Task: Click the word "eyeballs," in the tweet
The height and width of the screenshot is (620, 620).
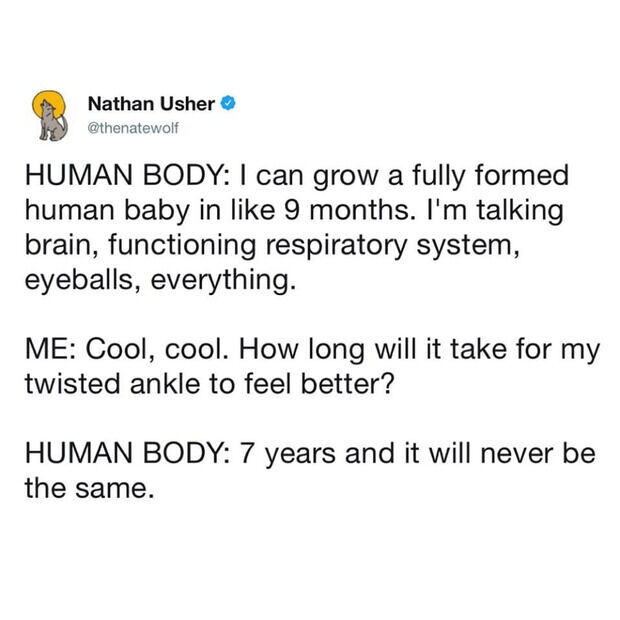Action: pyautogui.click(x=84, y=281)
